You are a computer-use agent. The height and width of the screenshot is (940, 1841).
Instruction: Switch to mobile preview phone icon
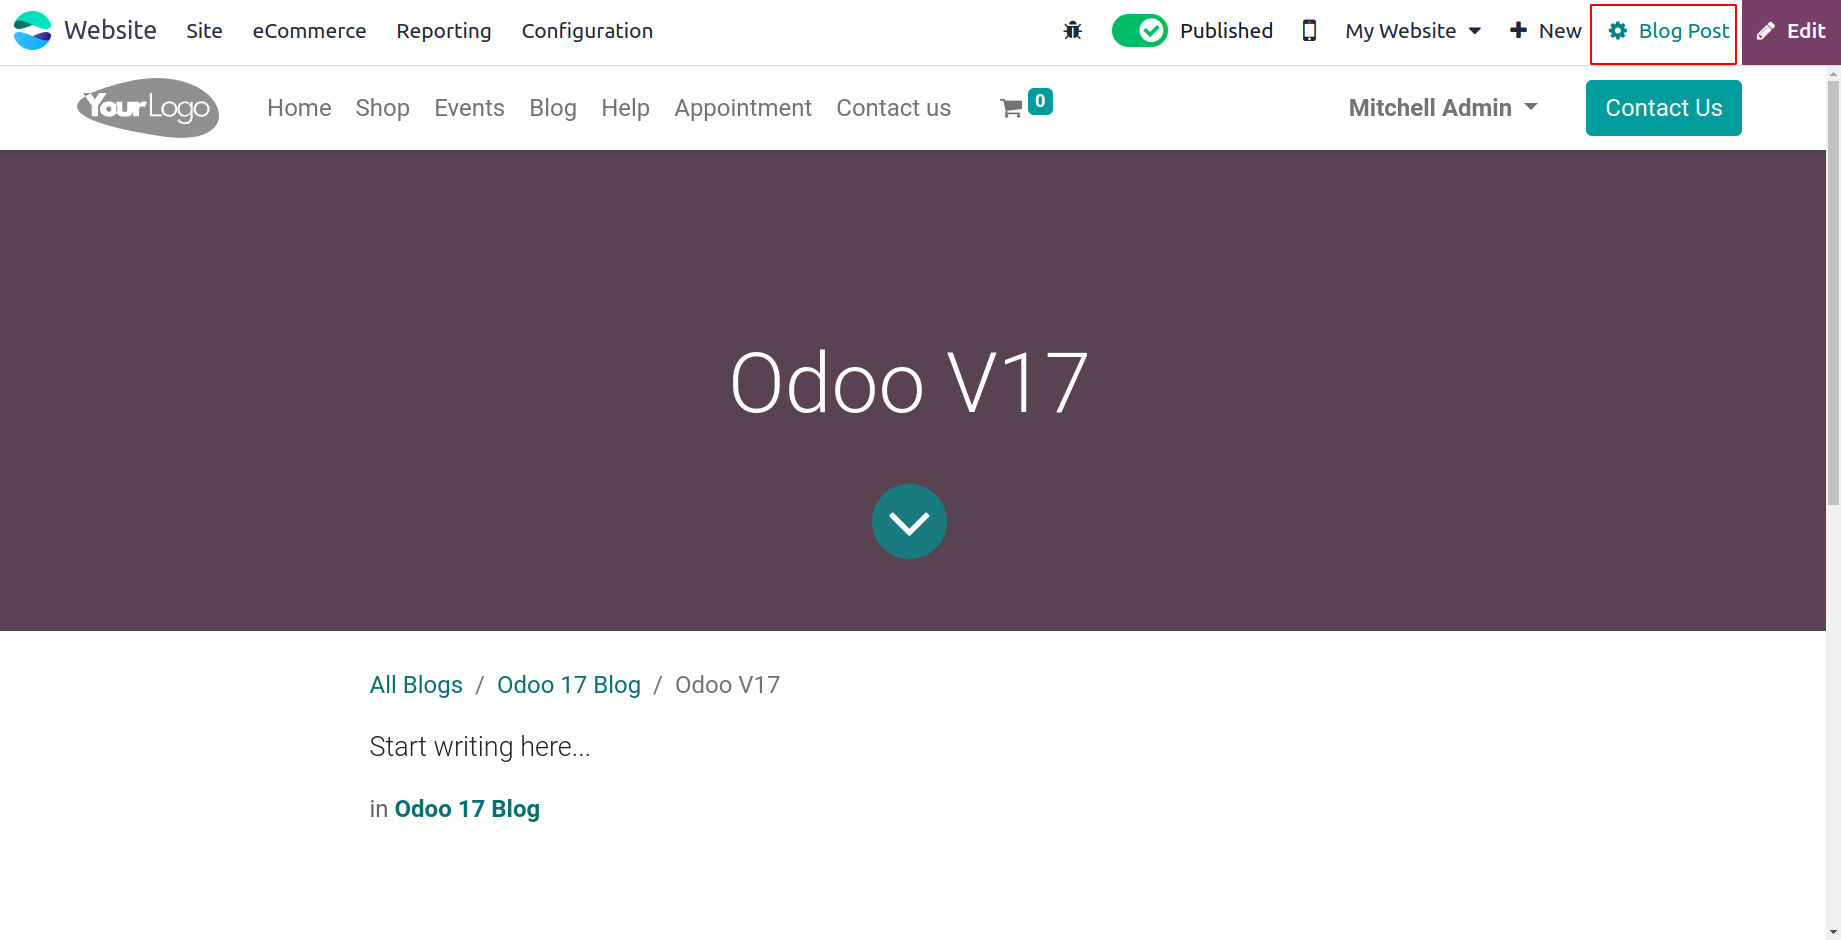[1309, 31]
